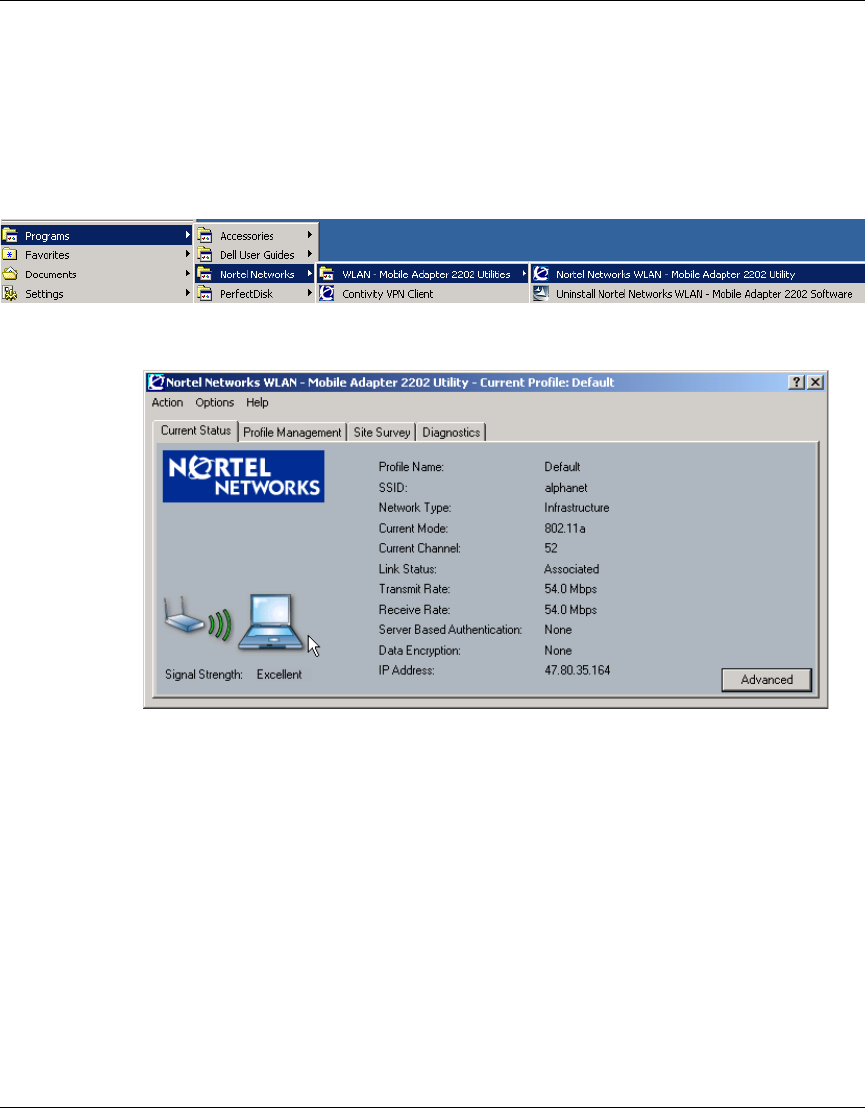Screen dimensions: 865x1108
Task: Close the Mobile Adapter Utility window
Action: click(x=816, y=382)
